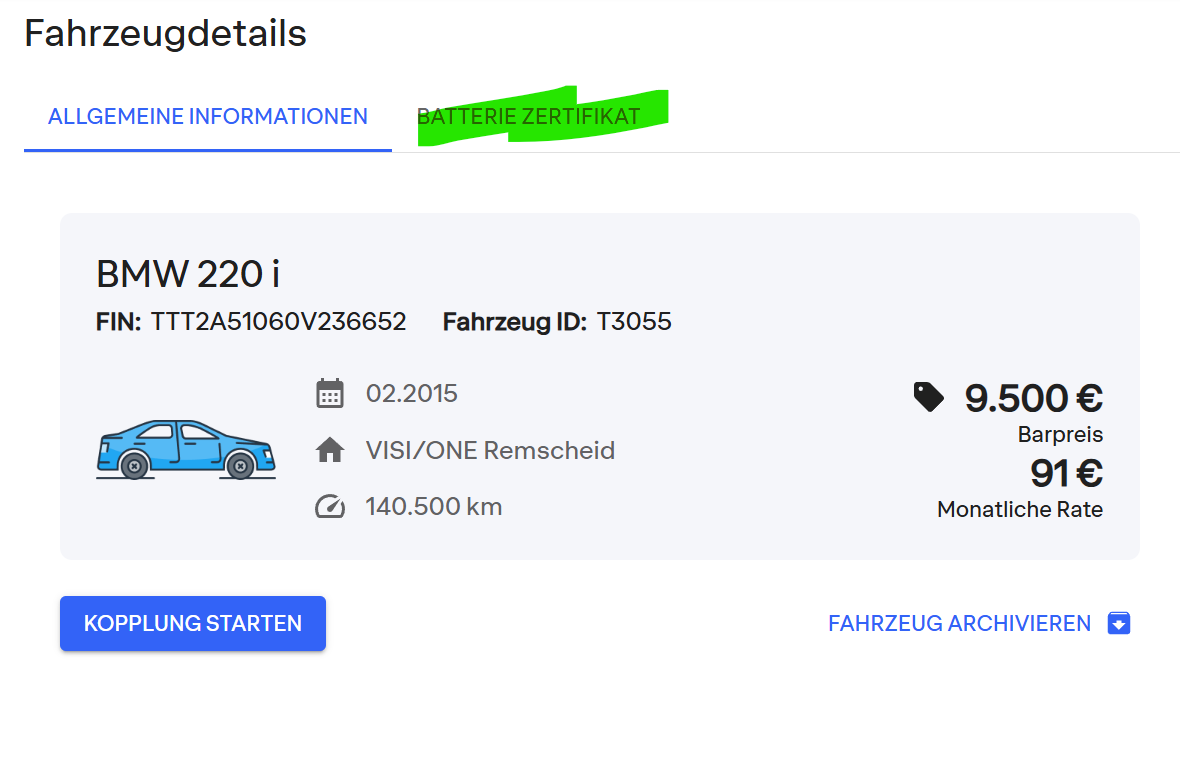Click the 91 € monthly rate
Viewport: 1180px width, 763px height.
(1066, 472)
